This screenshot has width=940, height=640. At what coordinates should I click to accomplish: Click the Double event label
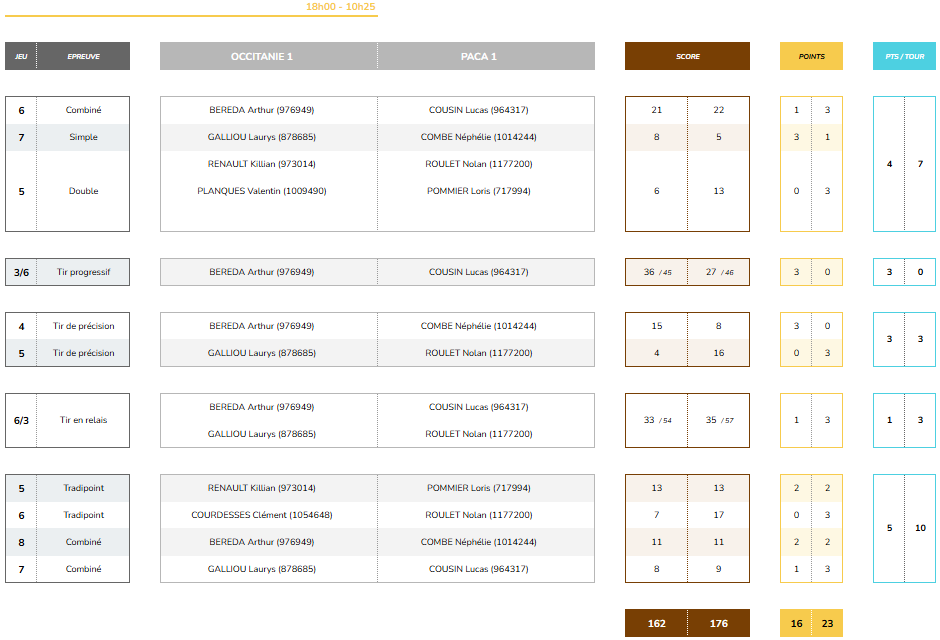coord(84,191)
